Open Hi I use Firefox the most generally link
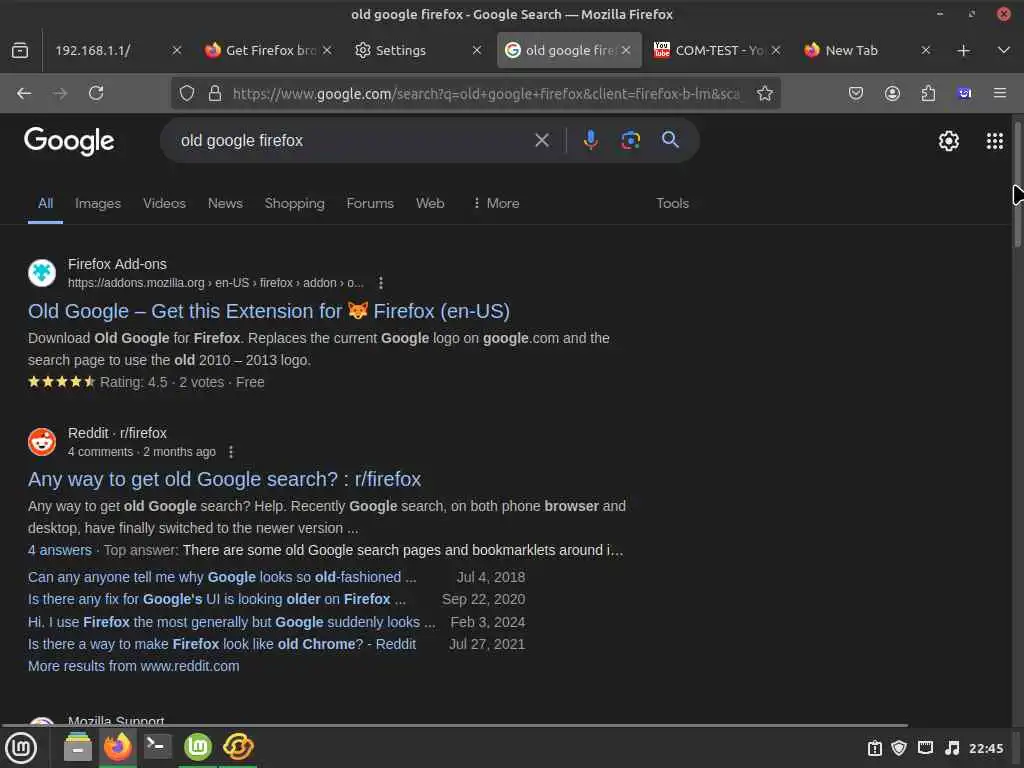This screenshot has width=1024, height=768. [231, 622]
